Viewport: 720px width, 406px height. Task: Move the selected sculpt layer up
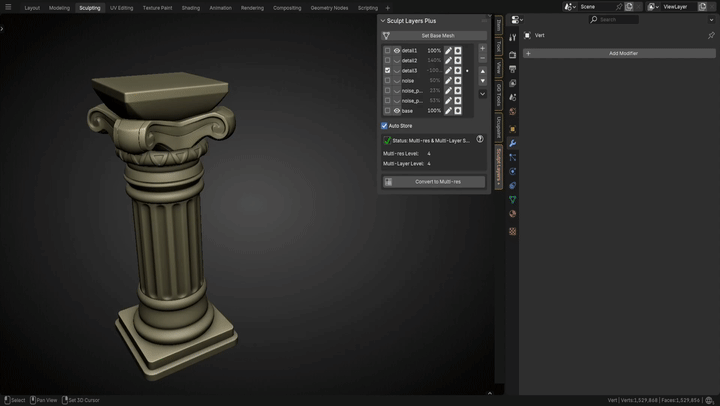483,71
